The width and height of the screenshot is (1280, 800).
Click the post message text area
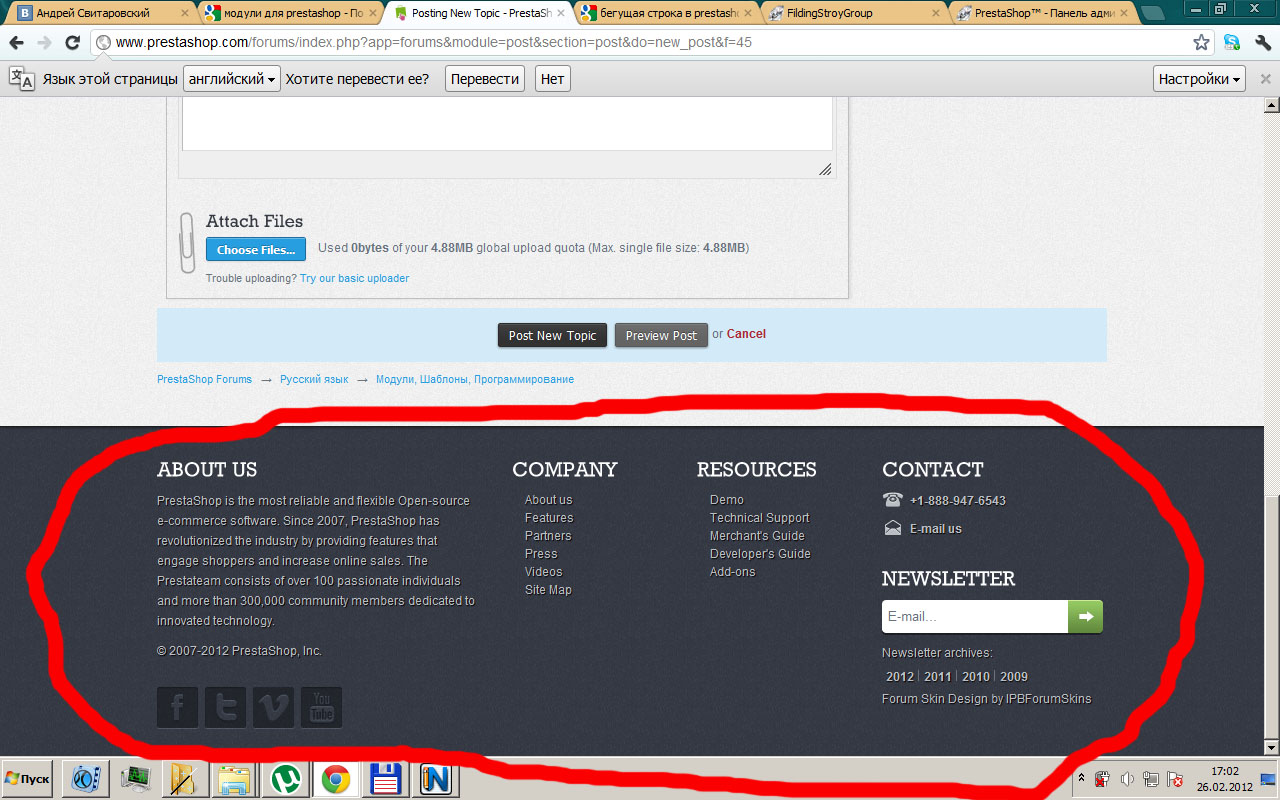click(x=507, y=124)
